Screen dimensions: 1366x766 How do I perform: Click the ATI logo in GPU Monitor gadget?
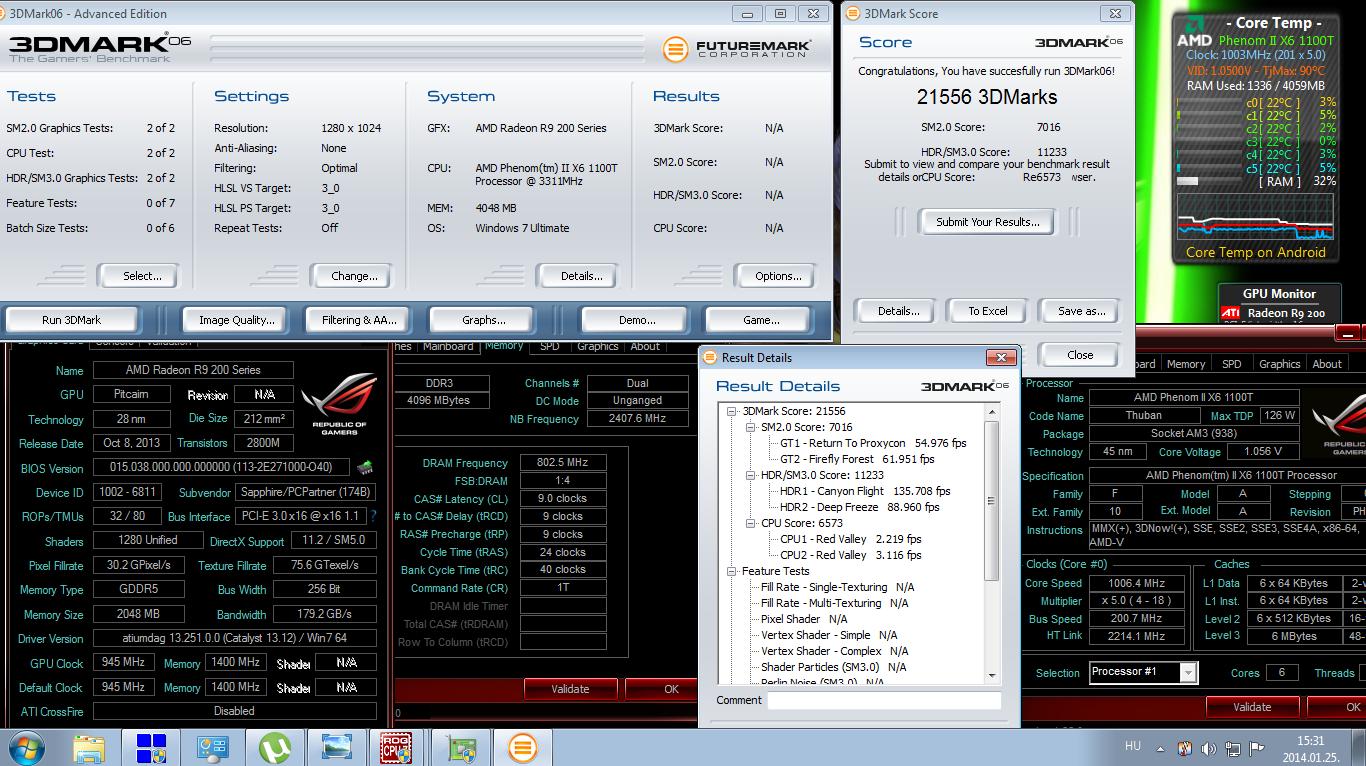[1232, 313]
